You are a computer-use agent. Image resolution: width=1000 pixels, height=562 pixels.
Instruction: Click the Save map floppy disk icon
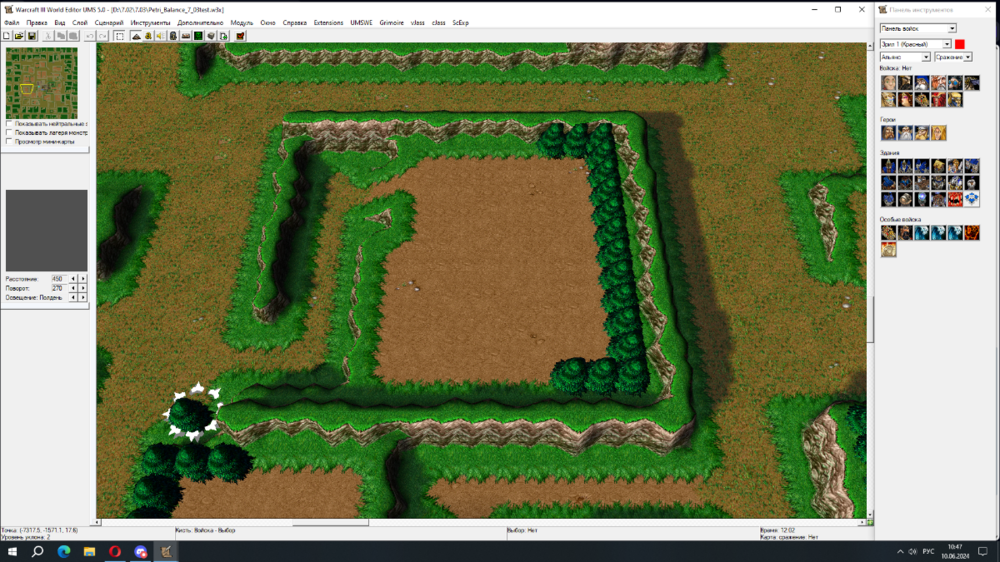tap(32, 36)
